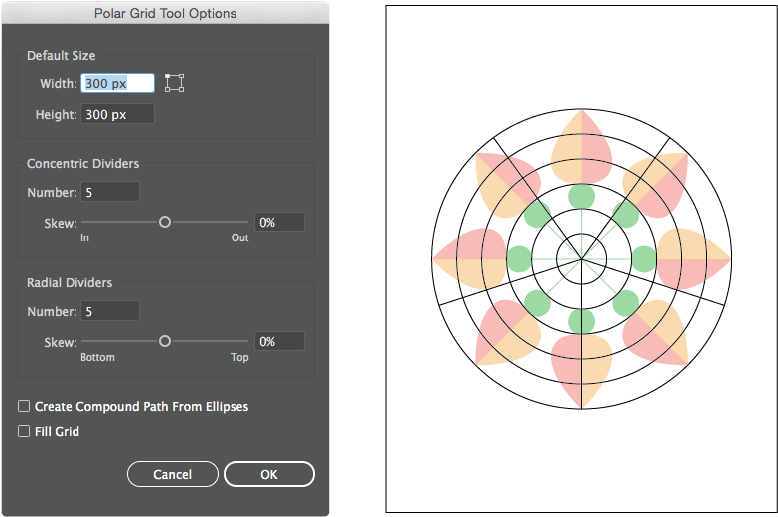The image size is (778, 517).
Task: Click the Radial Dividers Skew slider handle
Action: coord(165,341)
